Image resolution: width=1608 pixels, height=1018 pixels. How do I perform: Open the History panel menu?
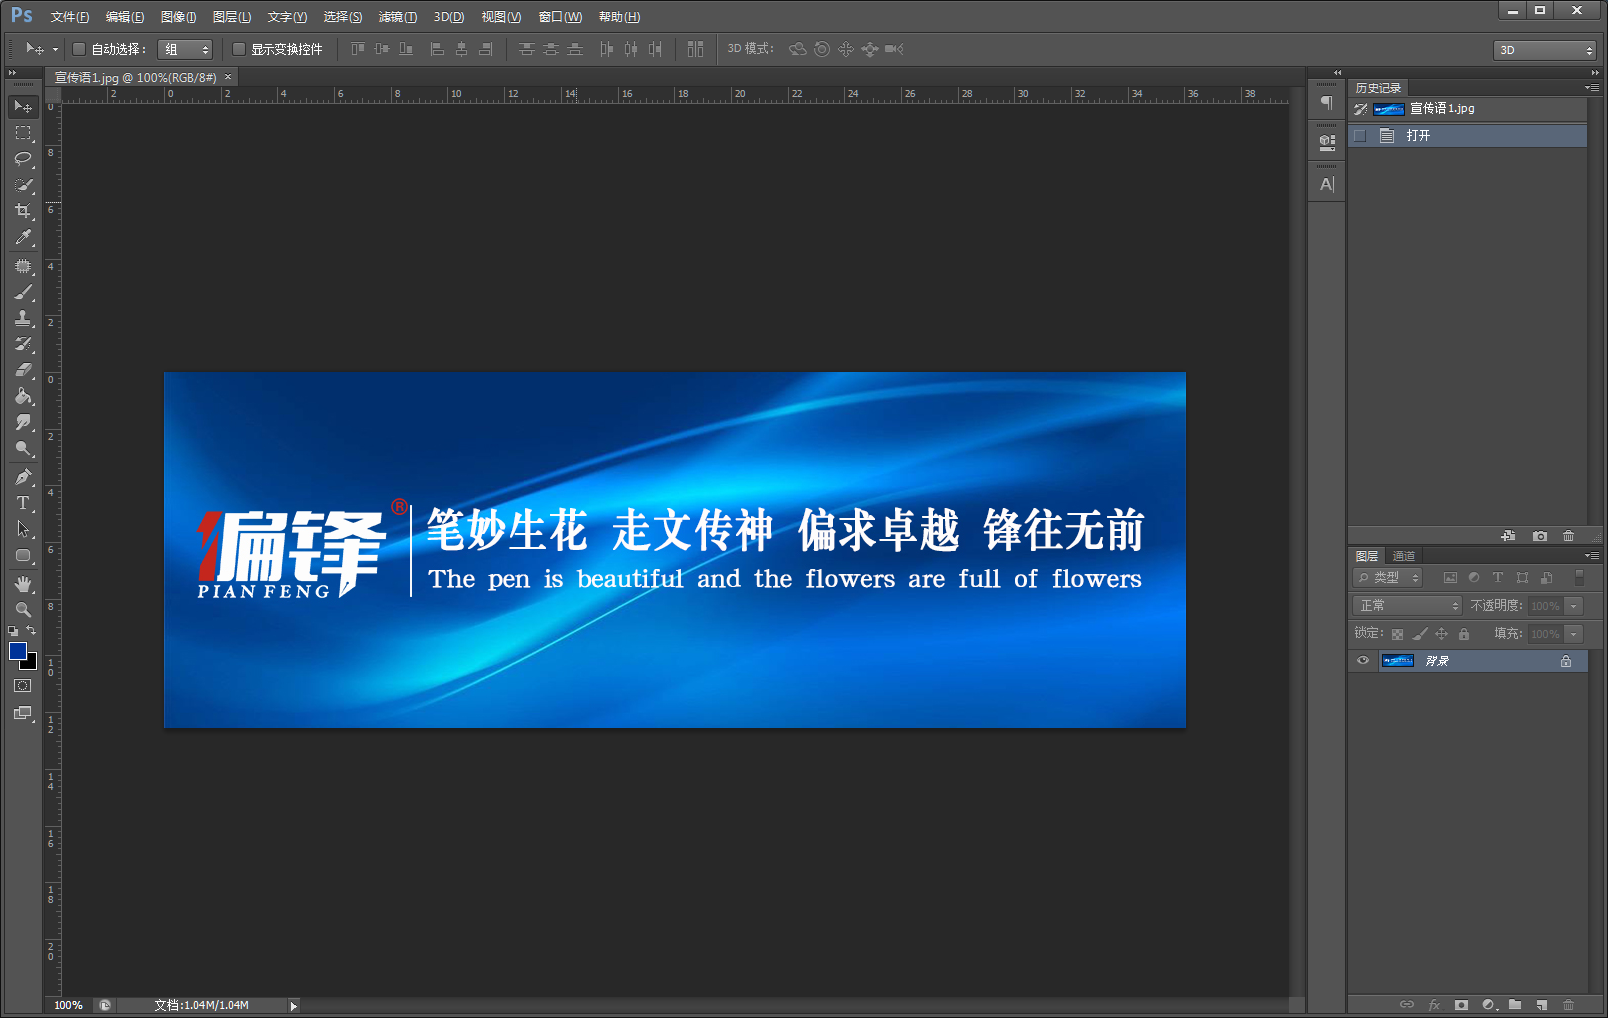click(1591, 88)
